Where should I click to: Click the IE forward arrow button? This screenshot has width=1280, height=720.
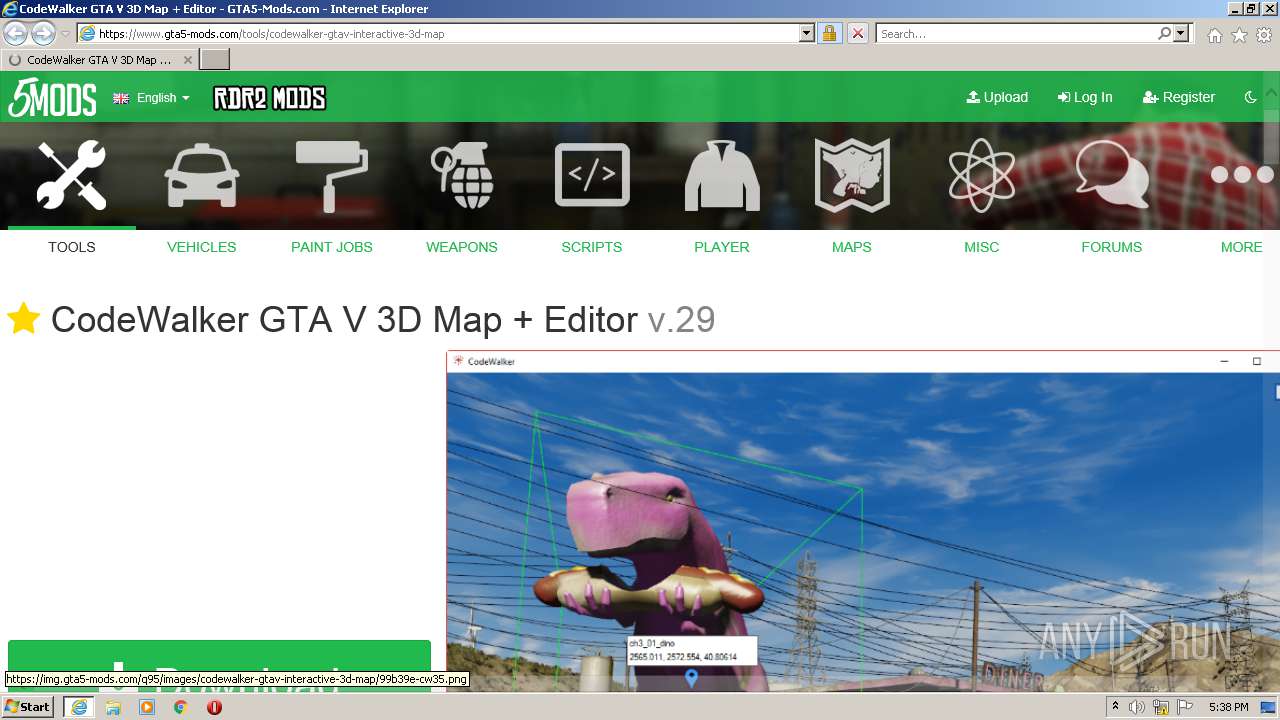(43, 33)
